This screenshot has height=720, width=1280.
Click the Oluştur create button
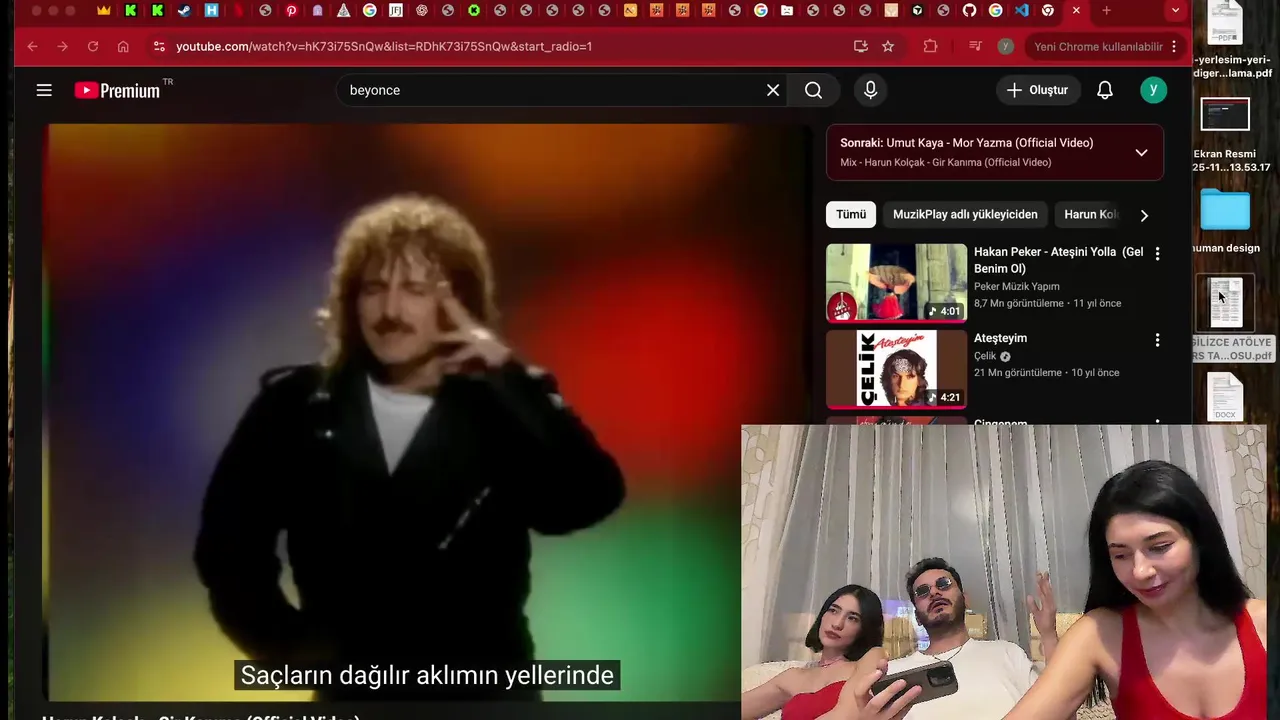coord(1038,90)
